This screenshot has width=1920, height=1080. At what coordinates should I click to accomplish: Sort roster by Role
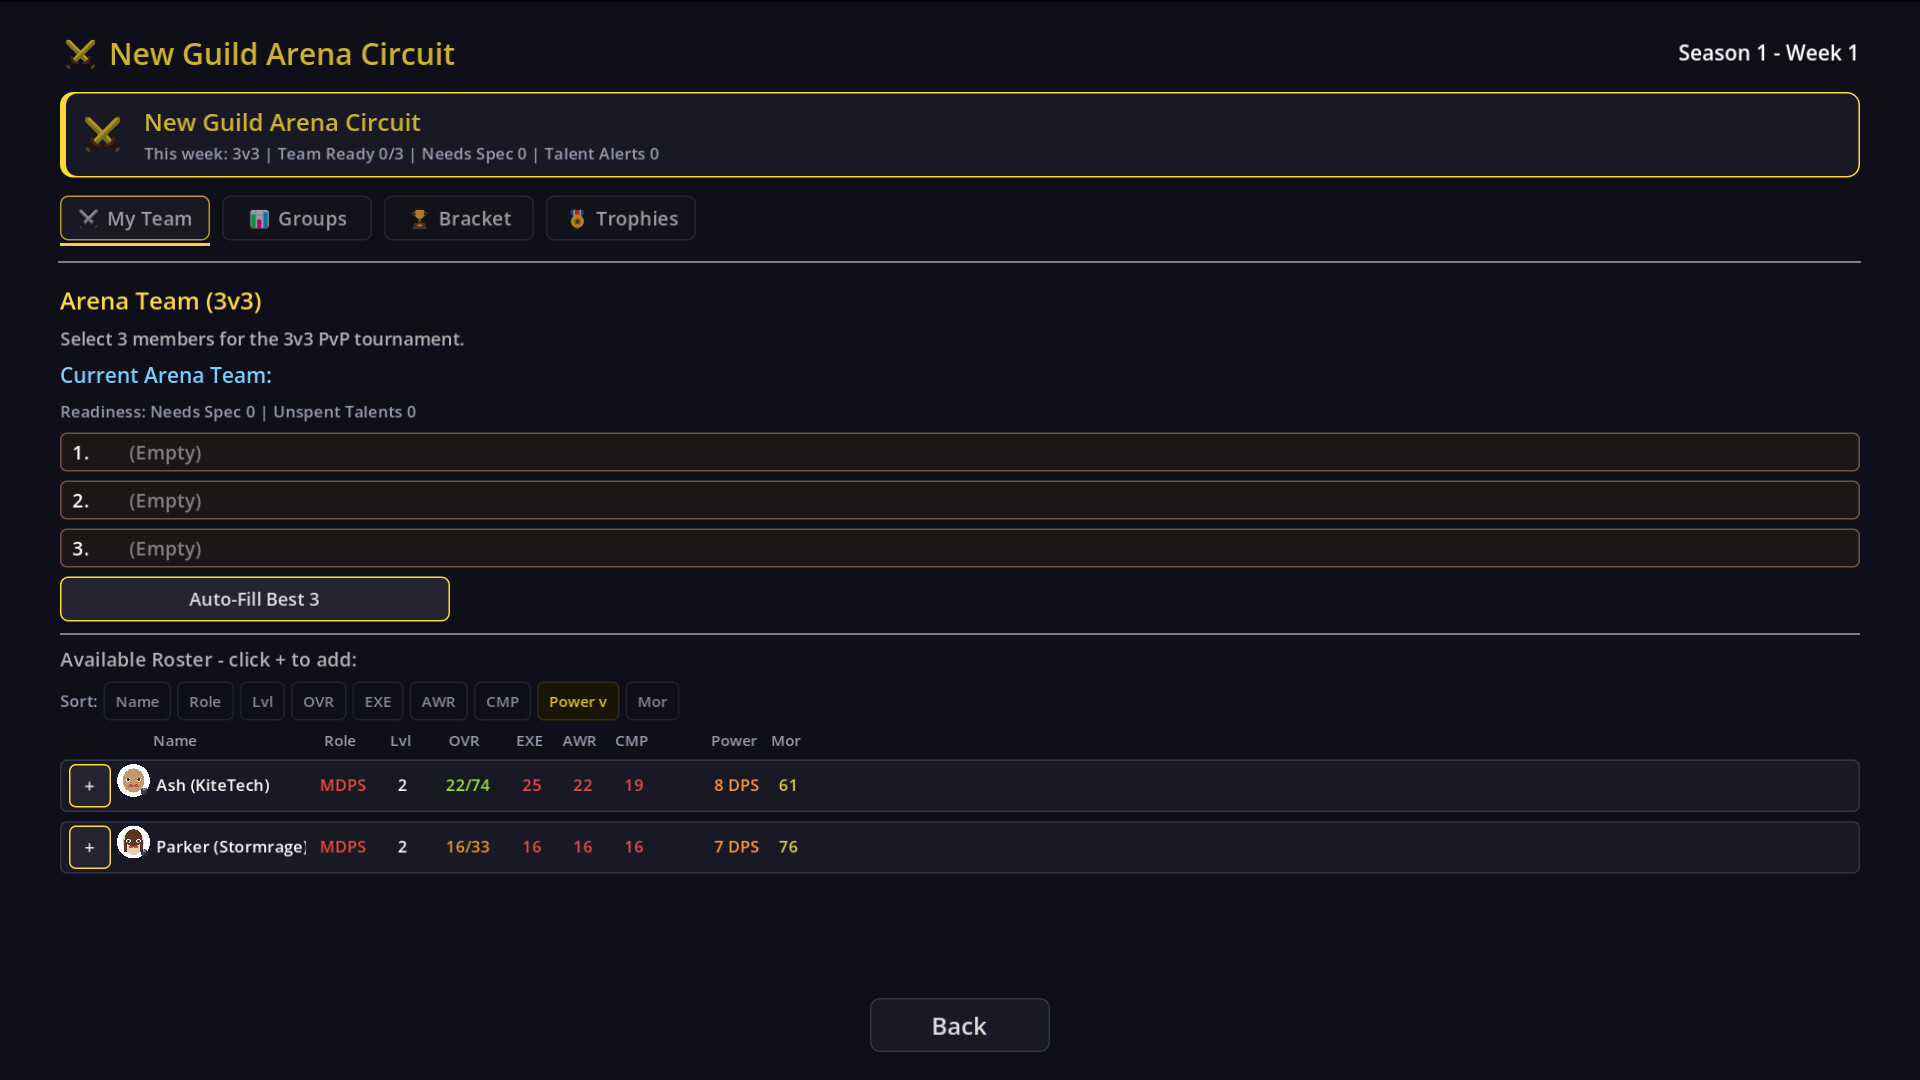click(x=205, y=701)
